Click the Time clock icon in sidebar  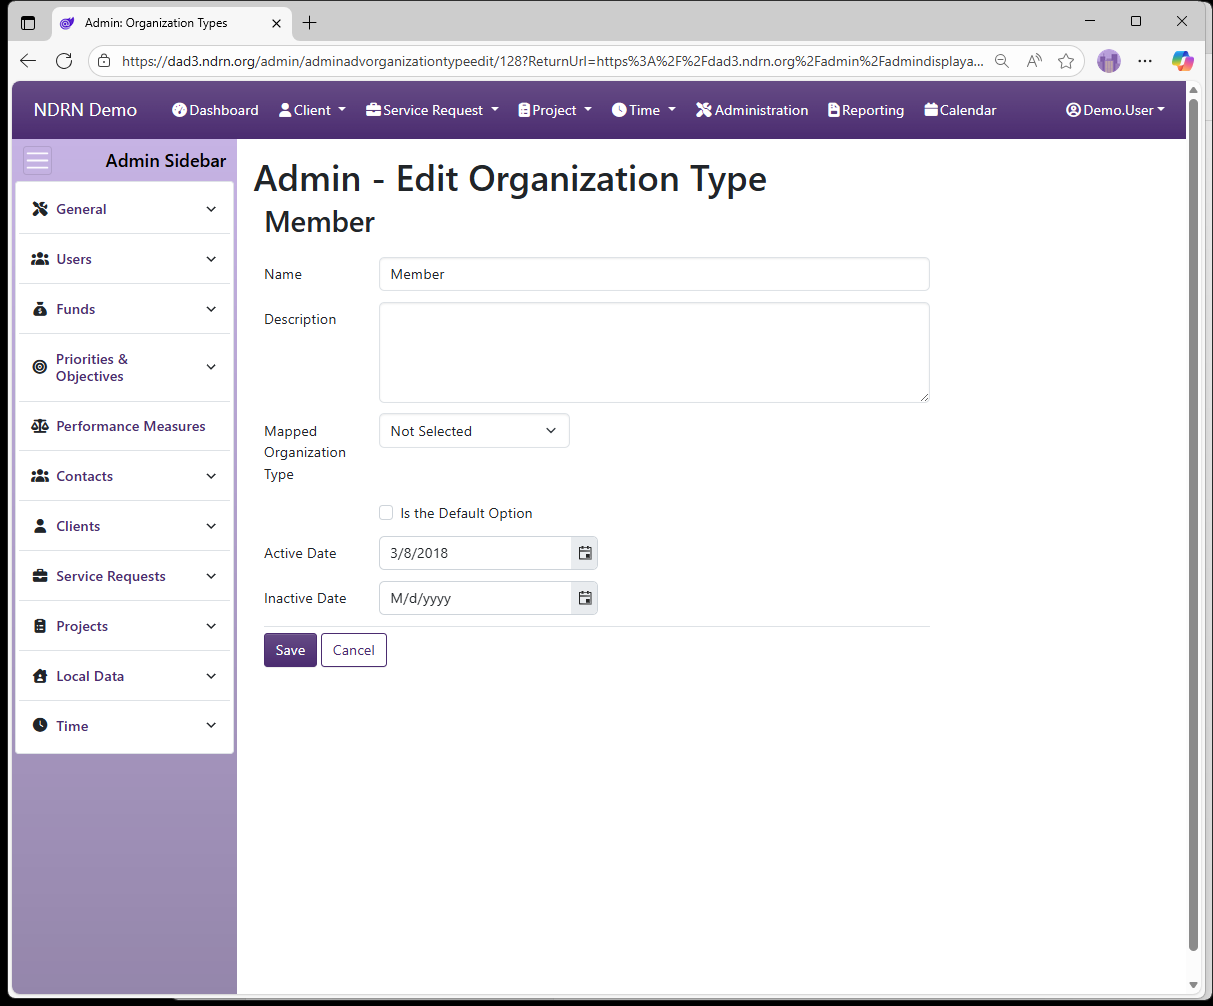click(x=40, y=725)
